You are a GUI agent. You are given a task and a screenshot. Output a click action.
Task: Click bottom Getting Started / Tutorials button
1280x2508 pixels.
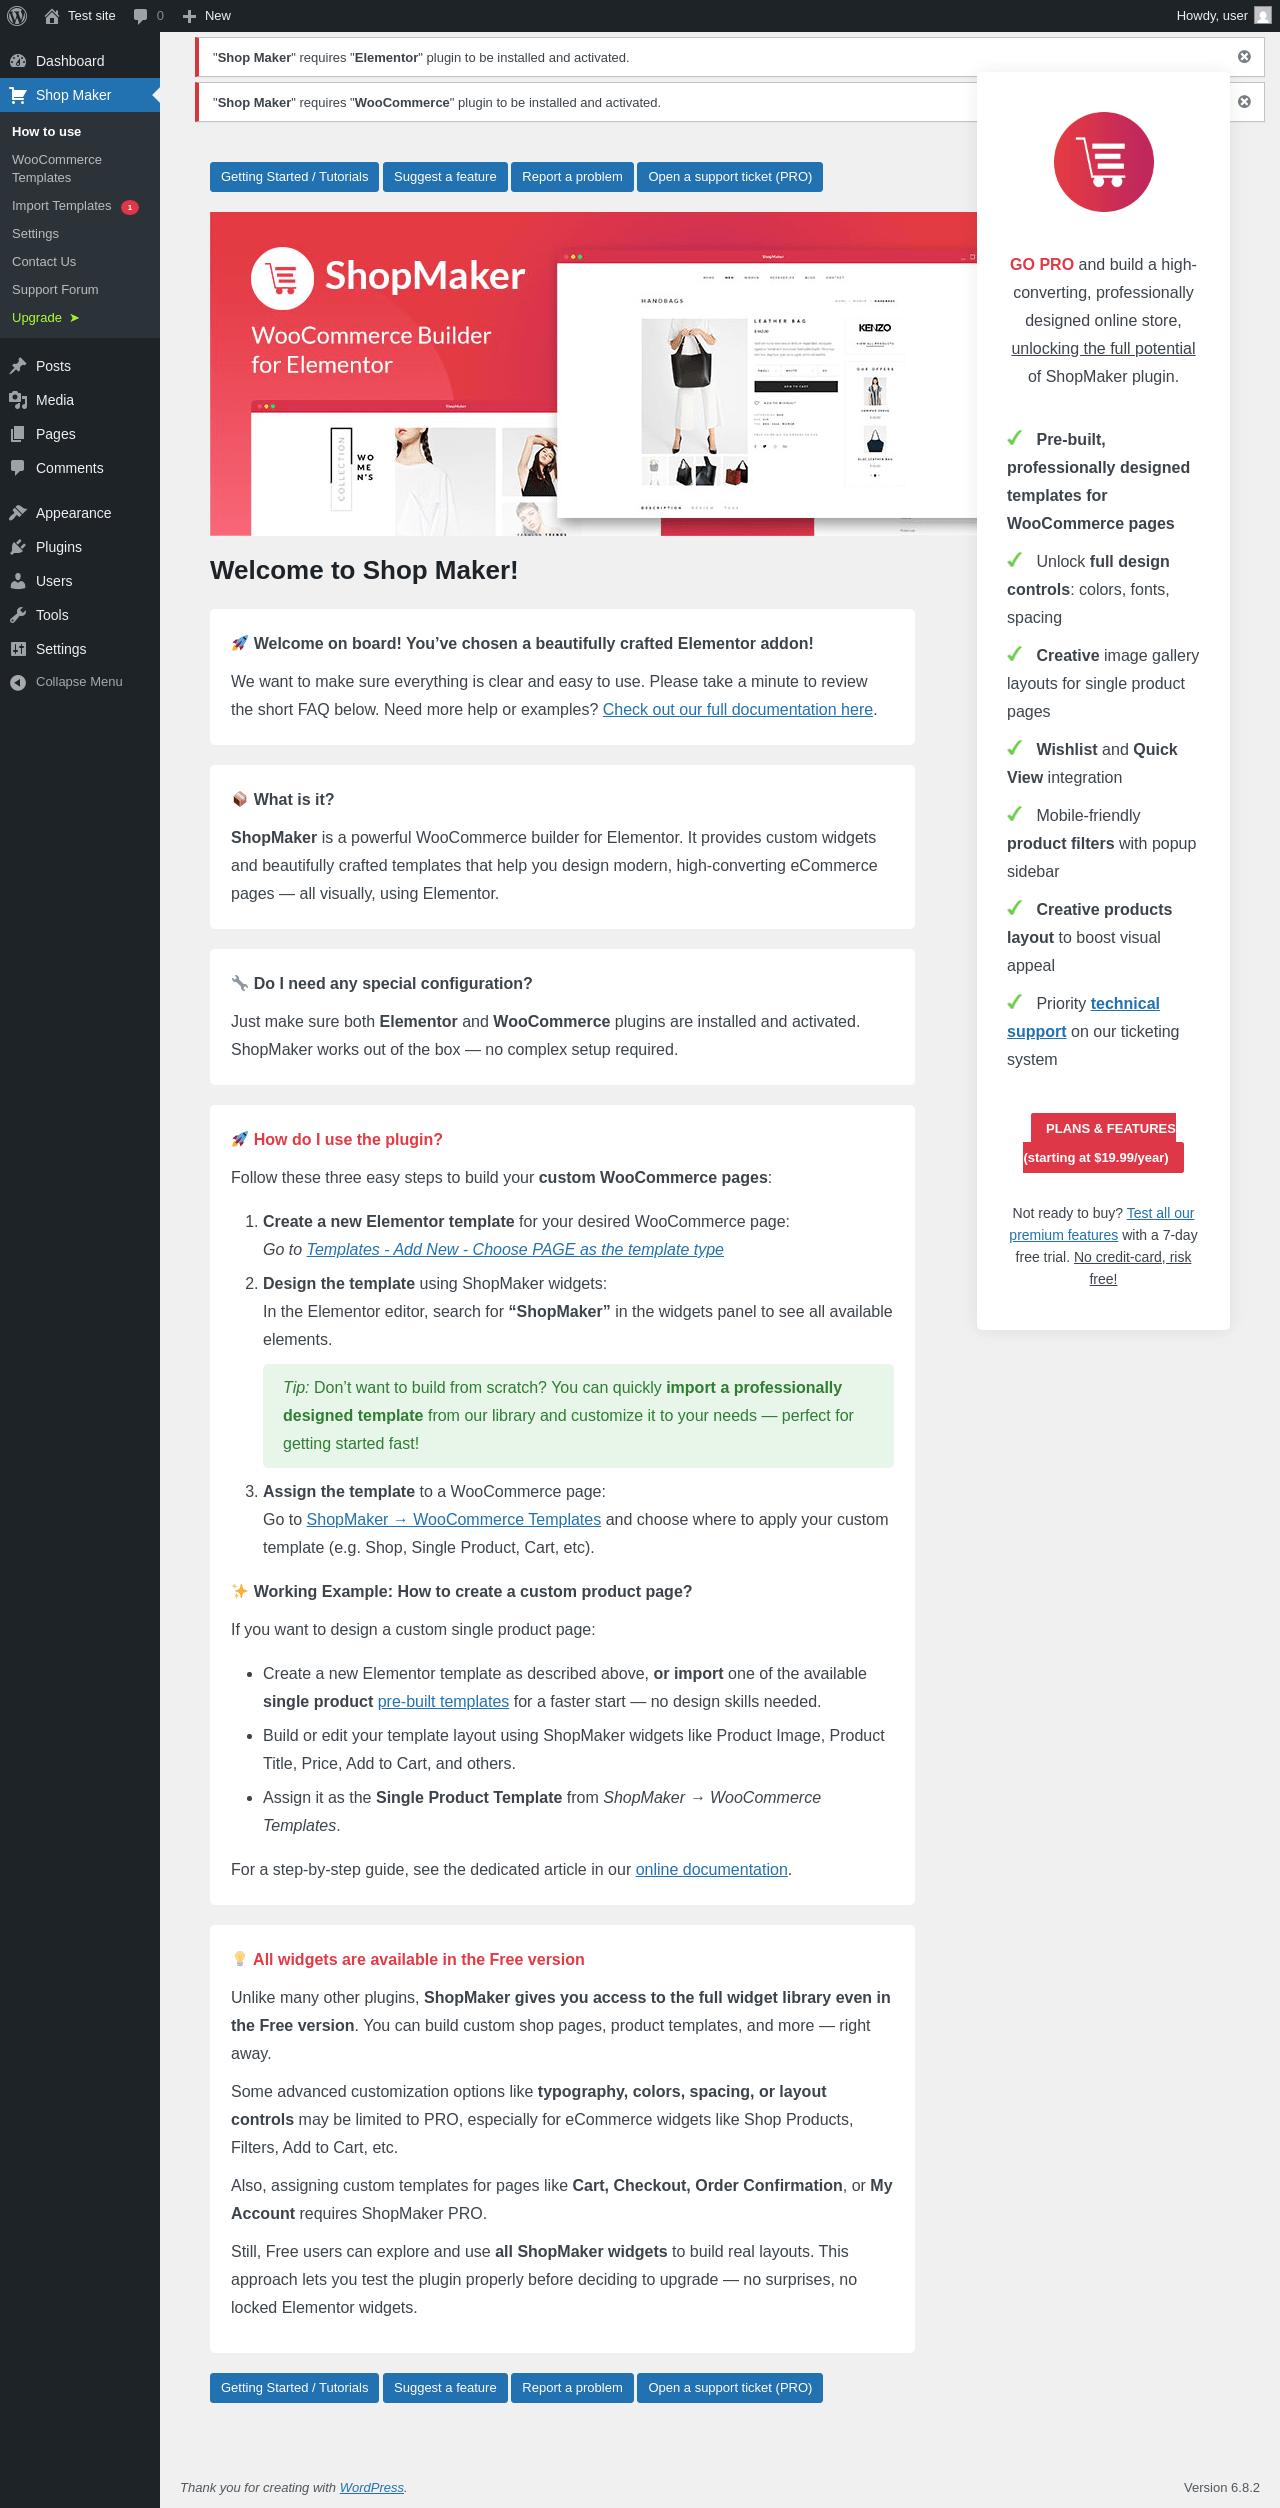coord(294,2388)
